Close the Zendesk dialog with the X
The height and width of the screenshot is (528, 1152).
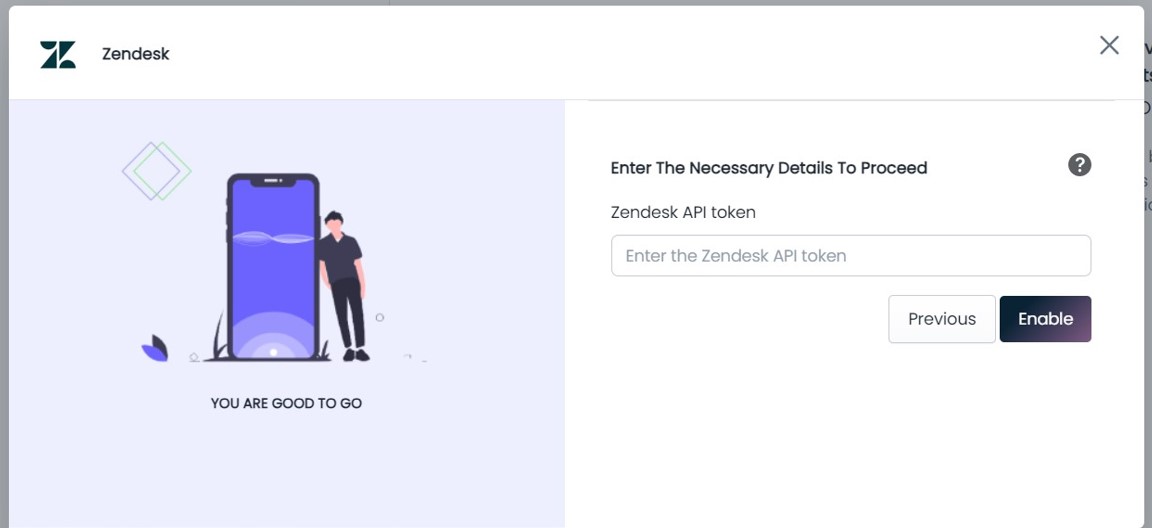point(1109,45)
